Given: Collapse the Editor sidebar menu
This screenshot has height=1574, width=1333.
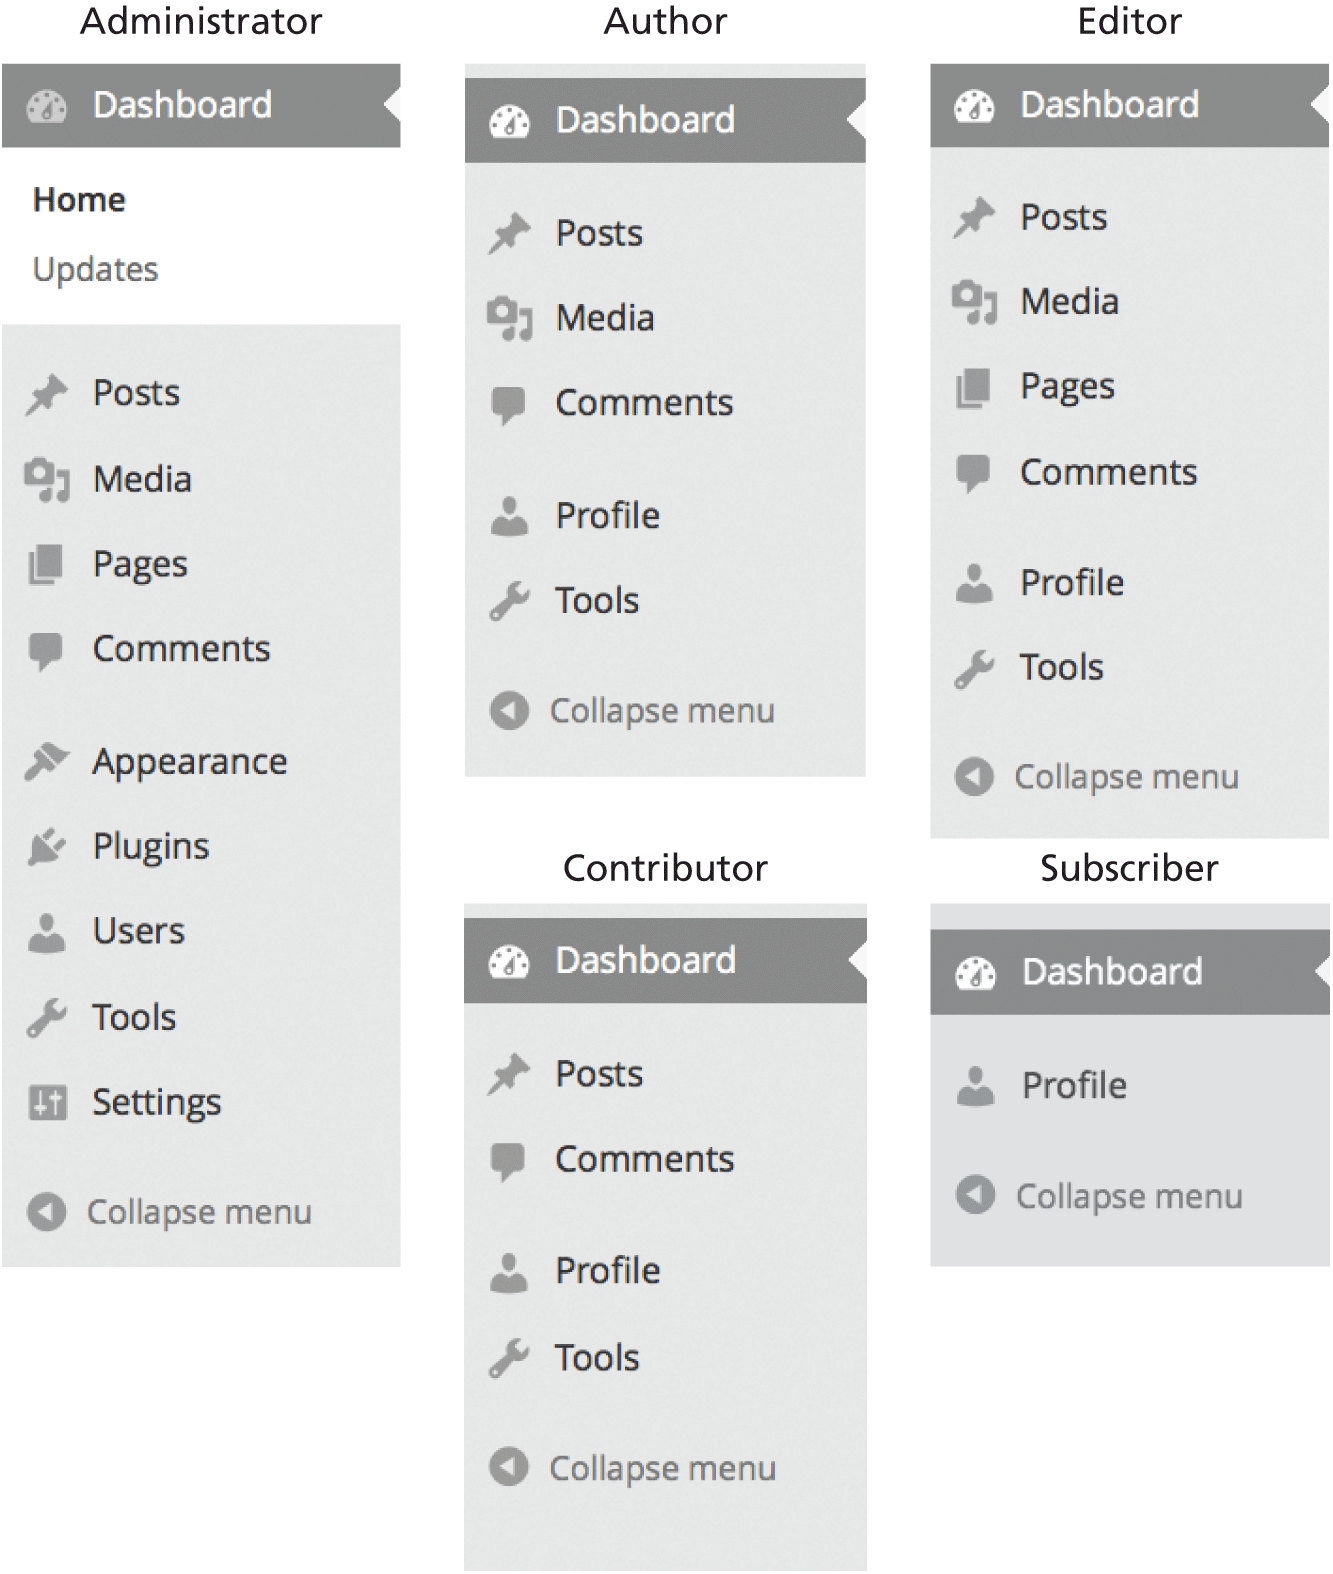Looking at the screenshot, I should 1125,777.
